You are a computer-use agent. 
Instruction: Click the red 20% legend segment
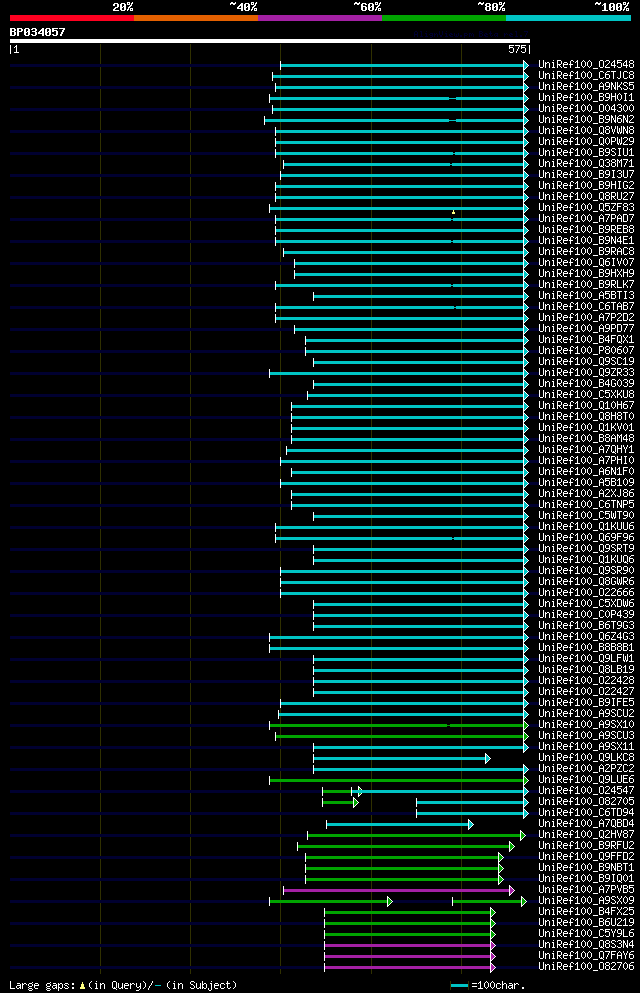(72, 18)
